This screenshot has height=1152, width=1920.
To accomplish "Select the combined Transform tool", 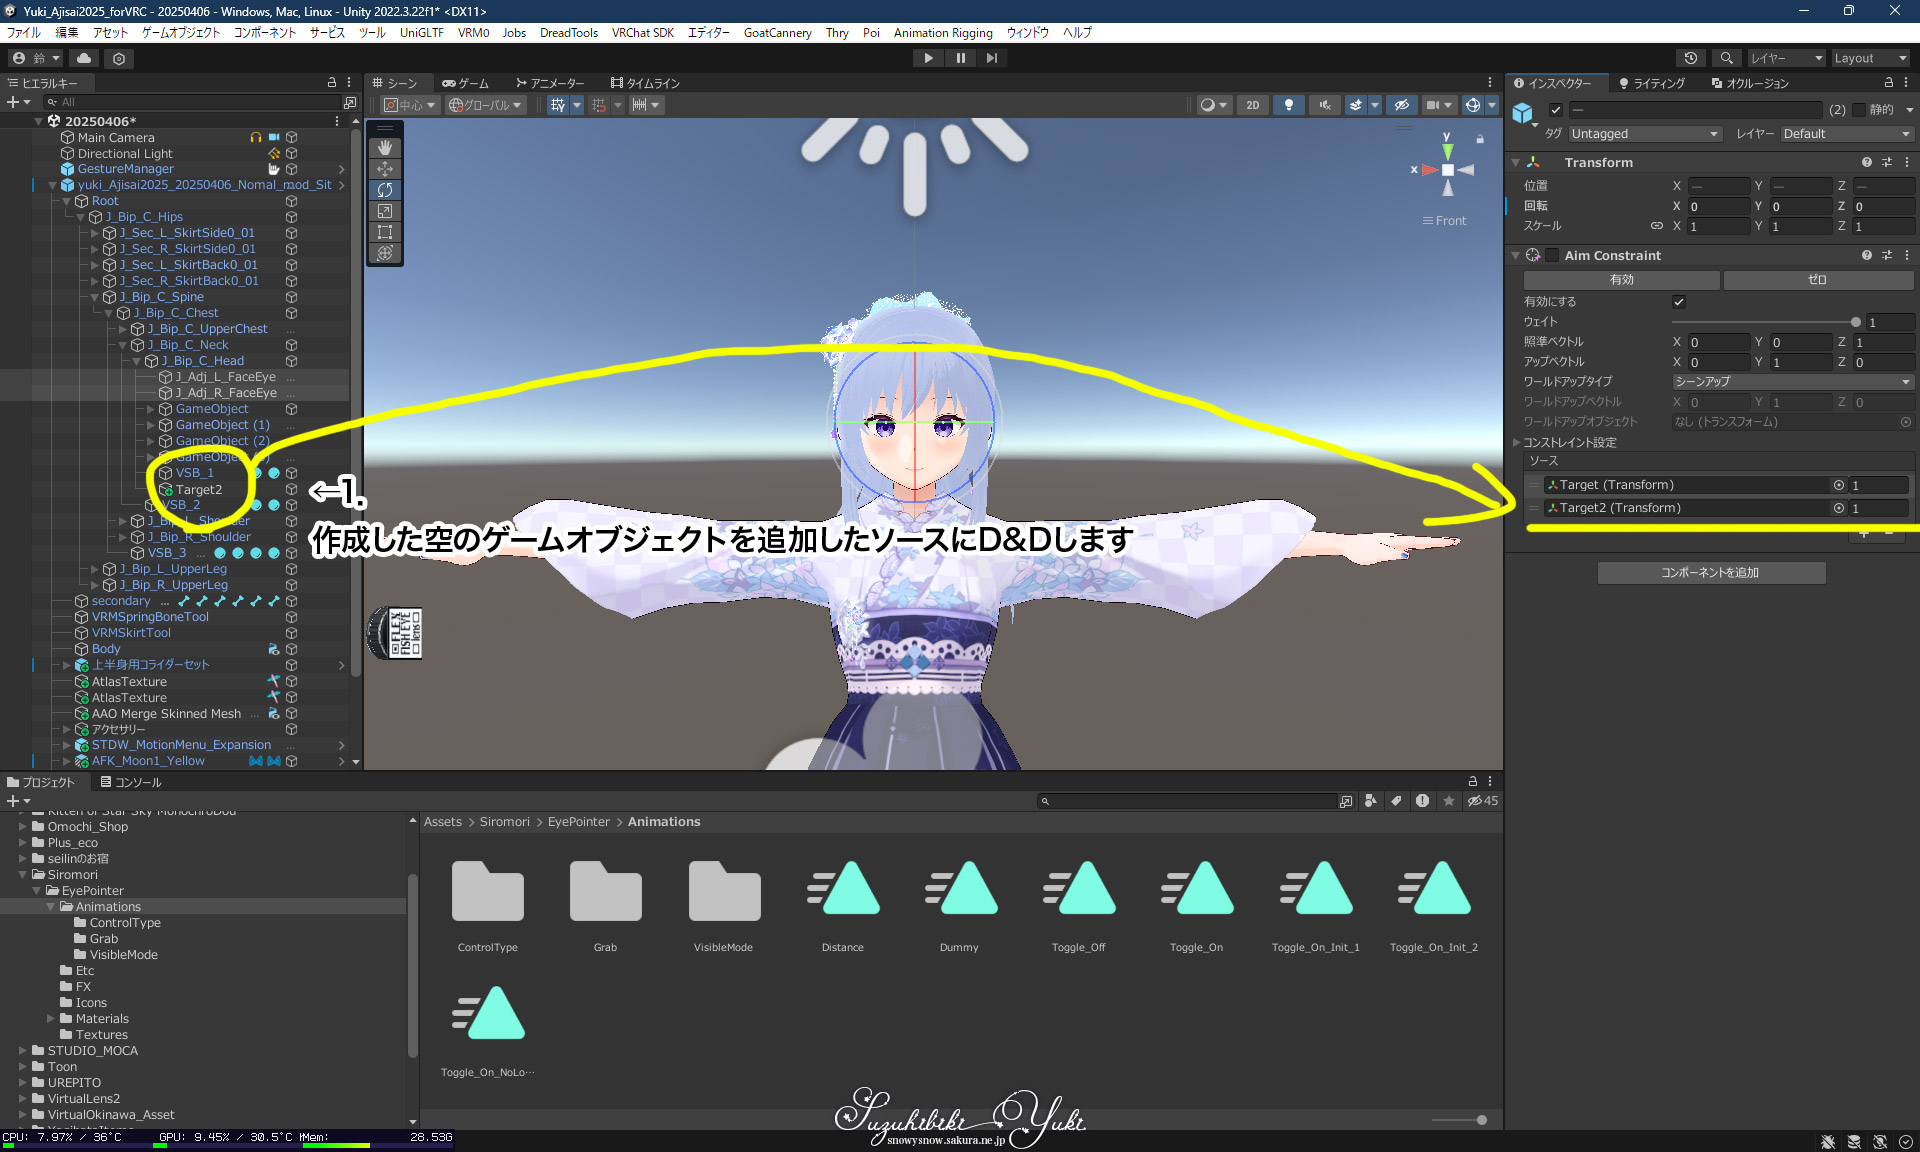I will (x=385, y=253).
